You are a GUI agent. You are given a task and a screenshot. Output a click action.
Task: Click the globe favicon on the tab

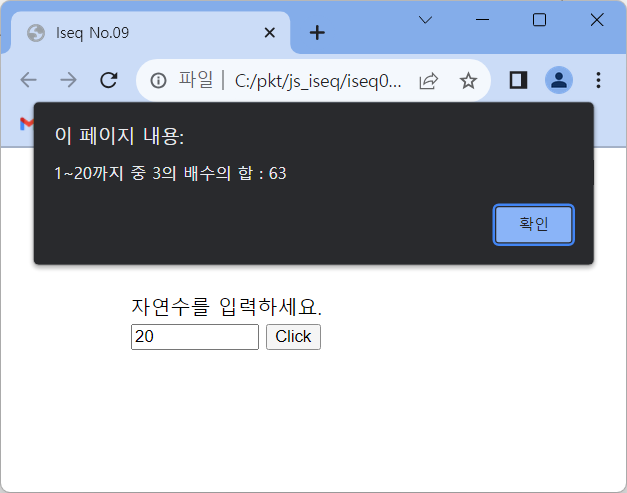click(36, 33)
